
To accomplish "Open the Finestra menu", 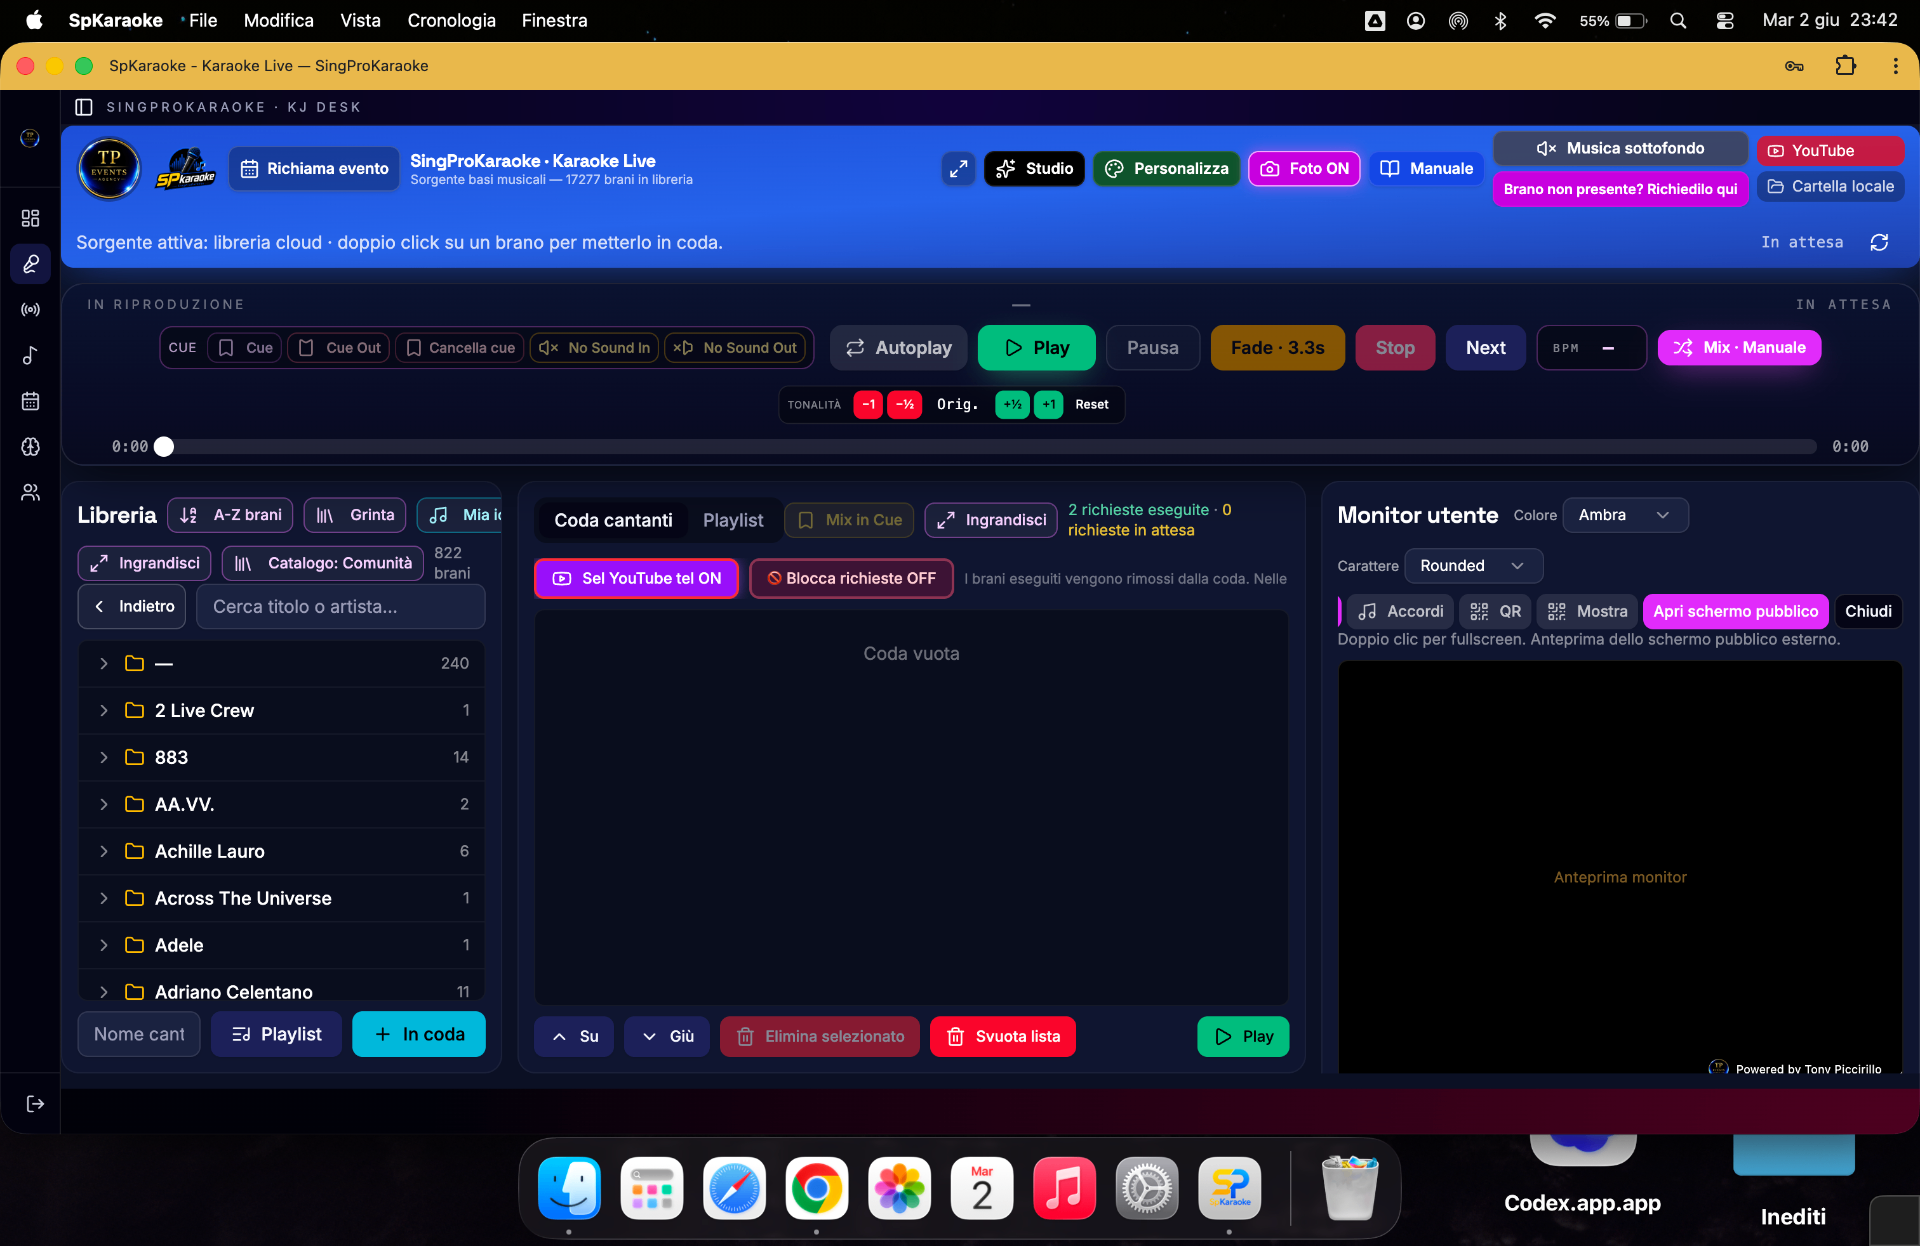I will [554, 21].
